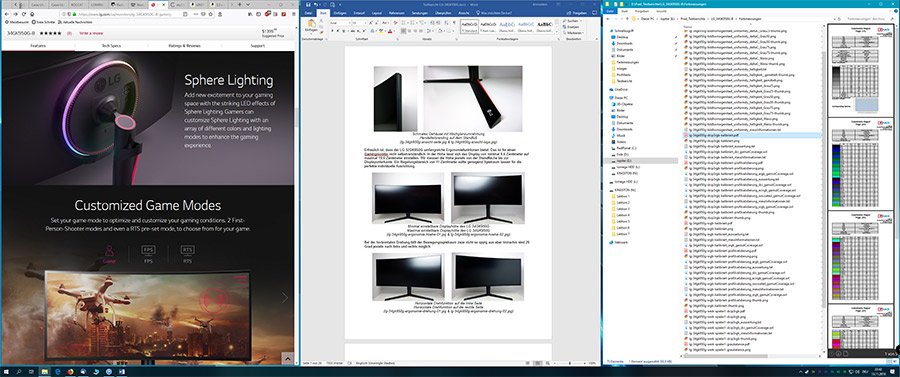Viewport: 900px width, 377px height.
Task: Open Explorer's Ansicht ribbon tab
Action: pyautogui.click(x=661, y=11)
